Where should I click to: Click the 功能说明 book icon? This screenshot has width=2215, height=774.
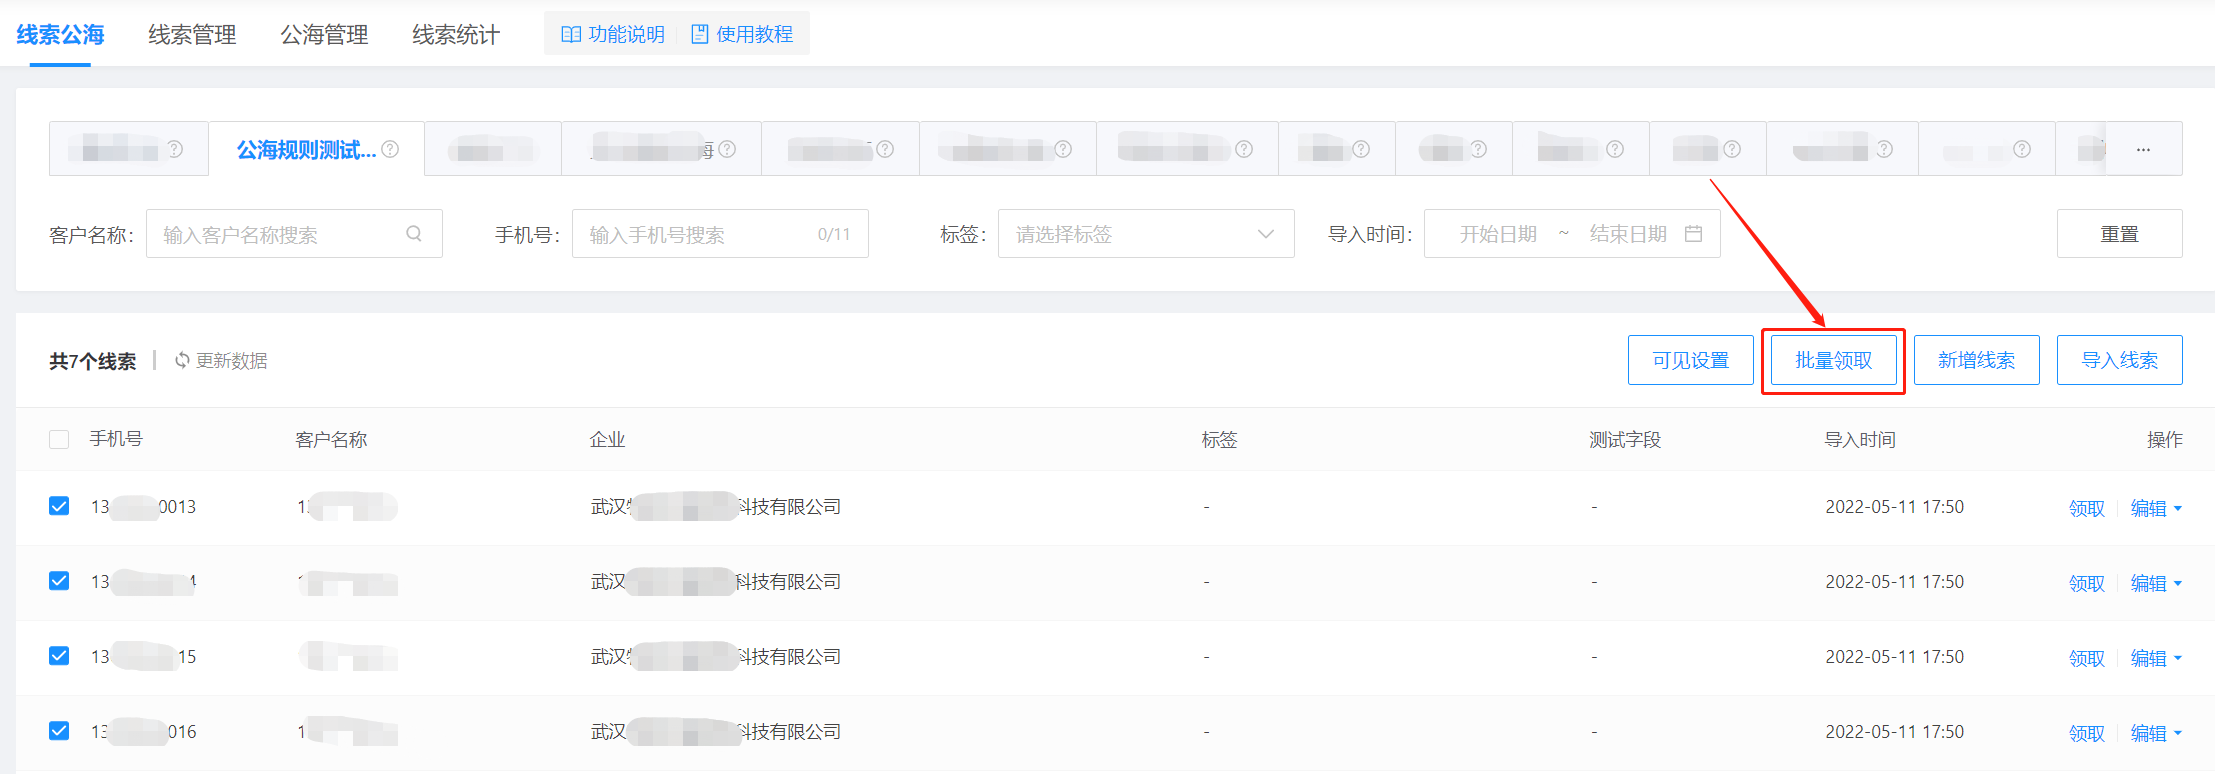(571, 35)
